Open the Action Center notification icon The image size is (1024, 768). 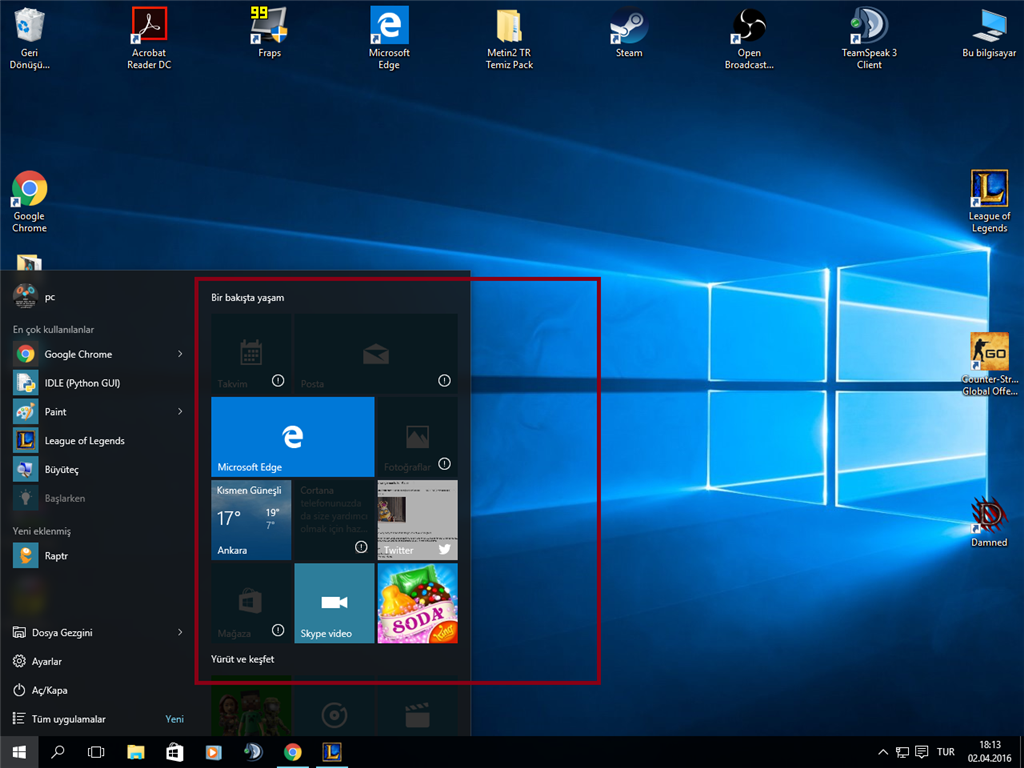[921, 752]
